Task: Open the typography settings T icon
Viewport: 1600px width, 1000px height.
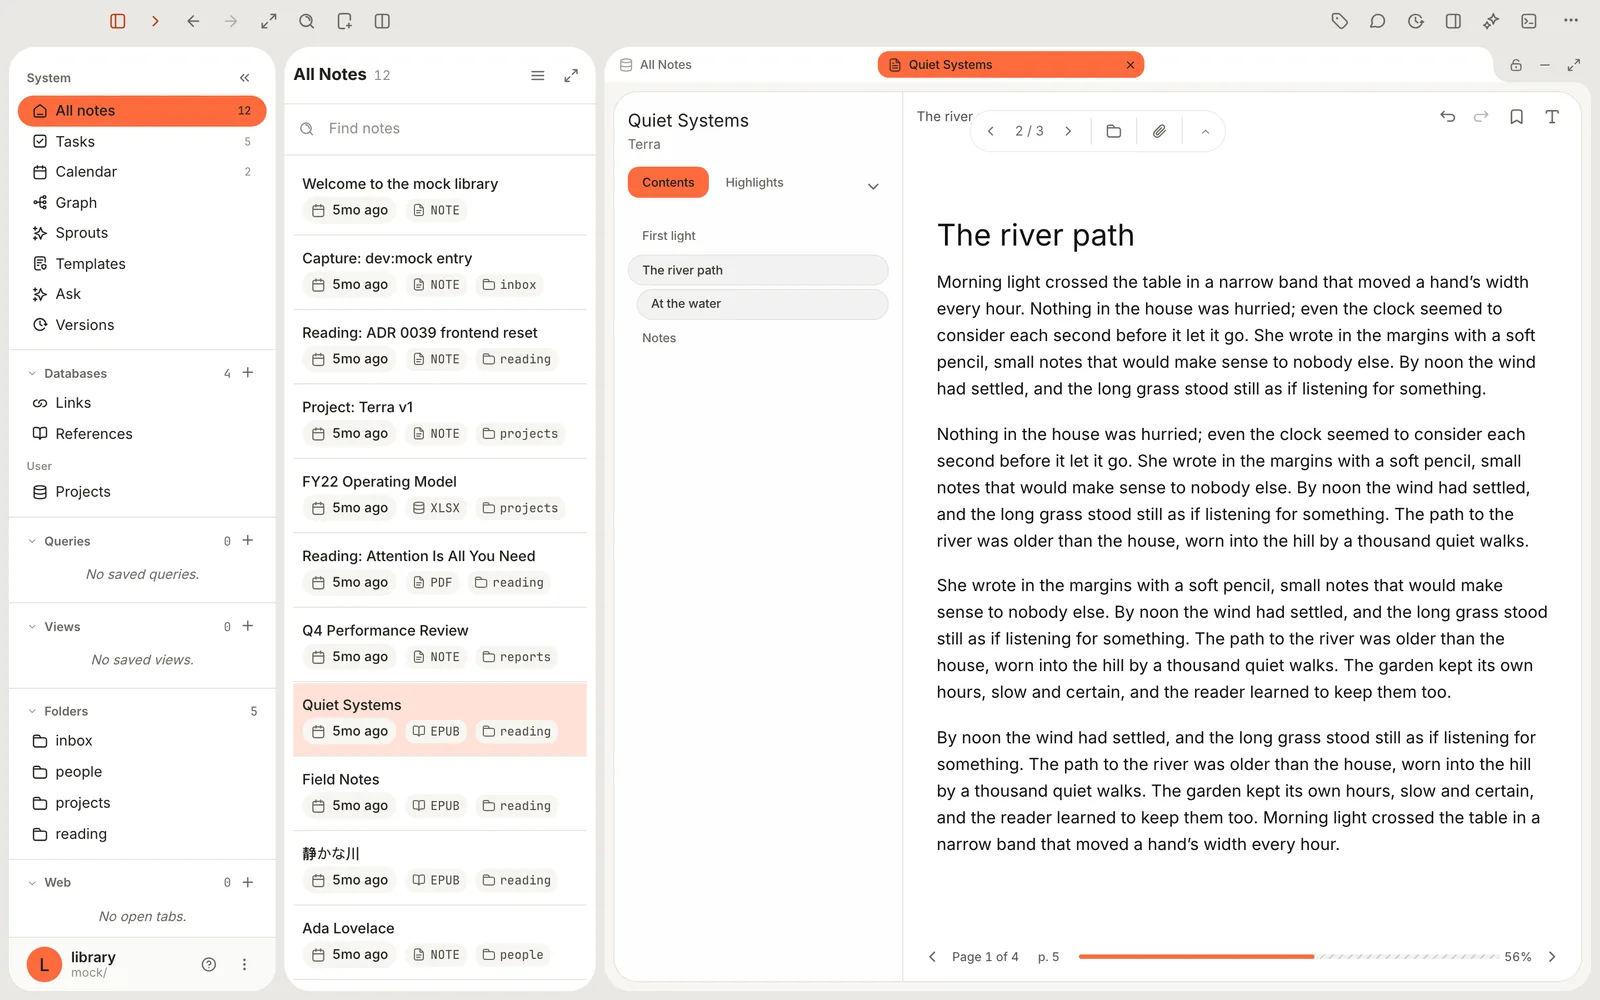Action: click(1552, 117)
